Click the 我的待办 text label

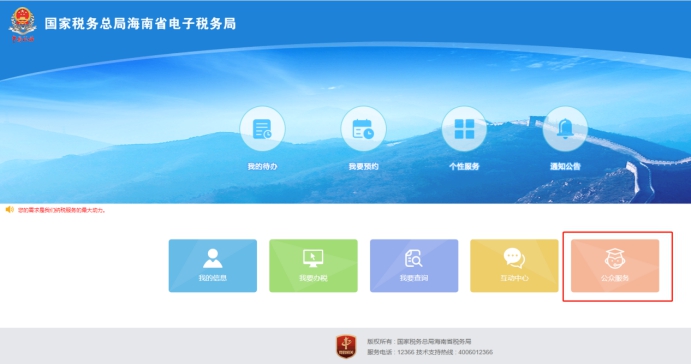click(262, 166)
